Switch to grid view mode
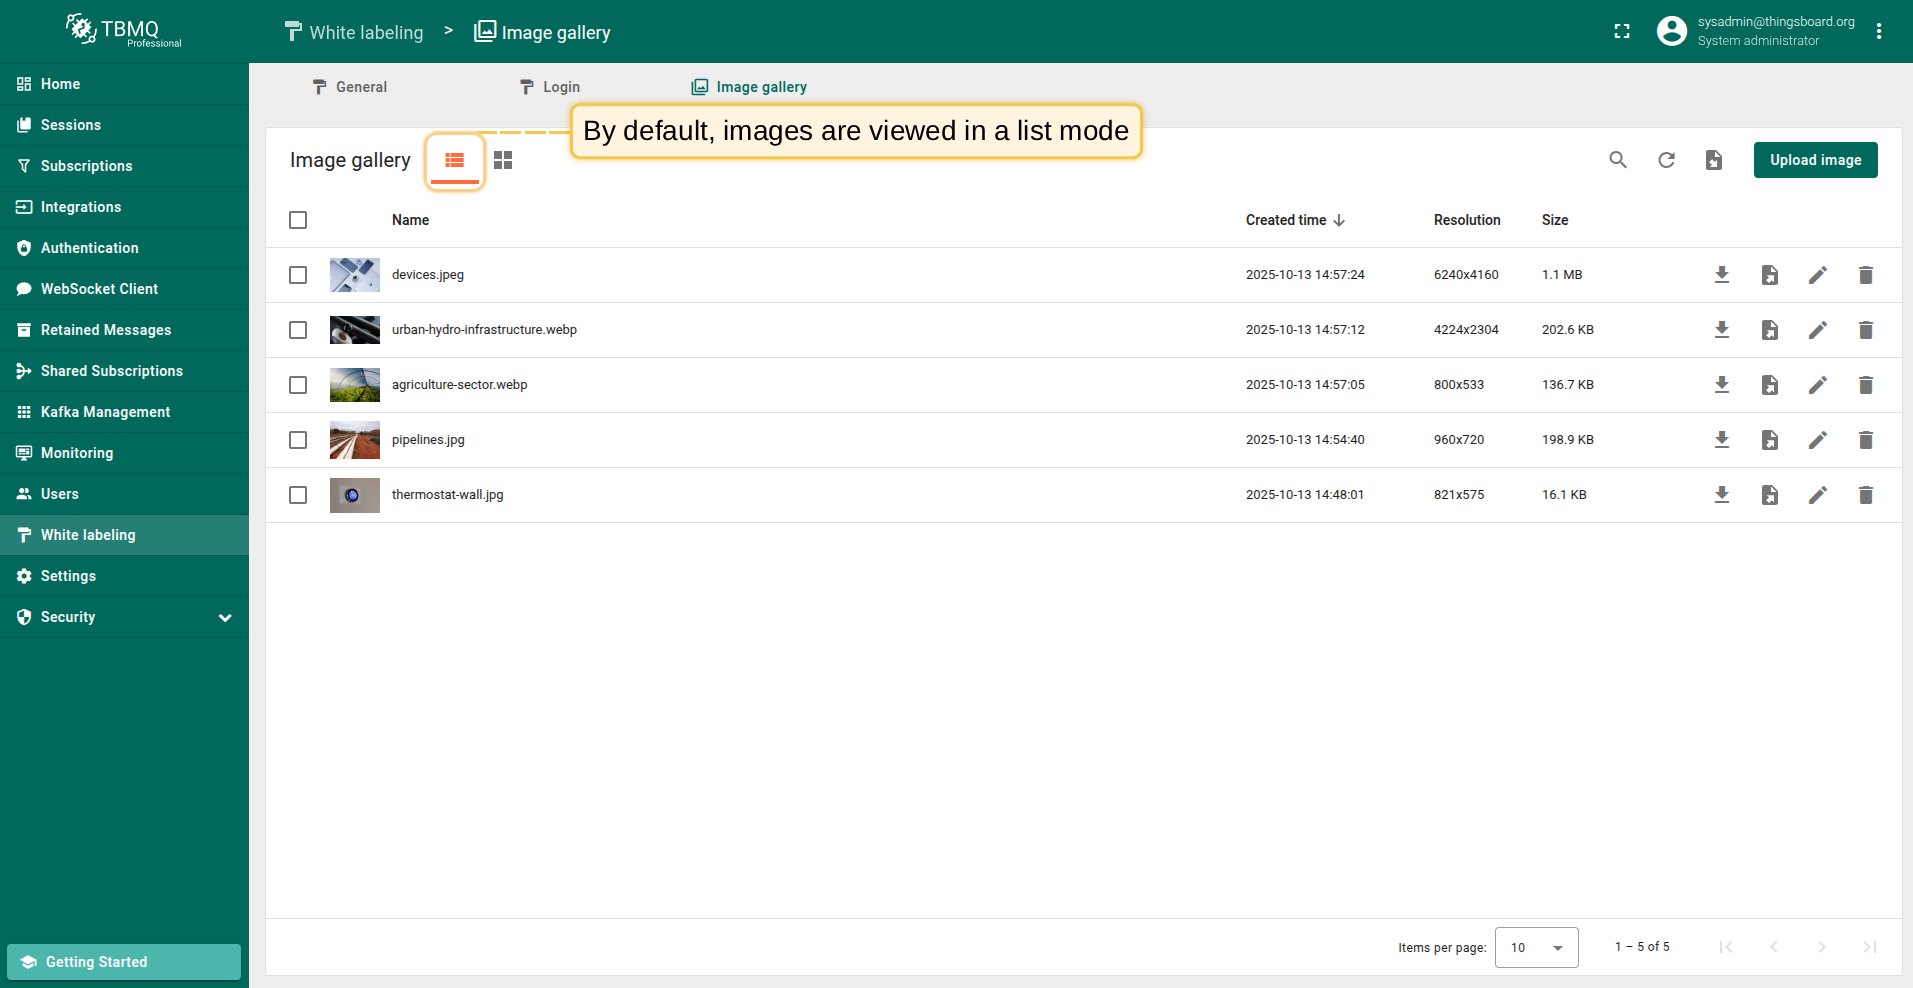1913x988 pixels. tap(503, 160)
